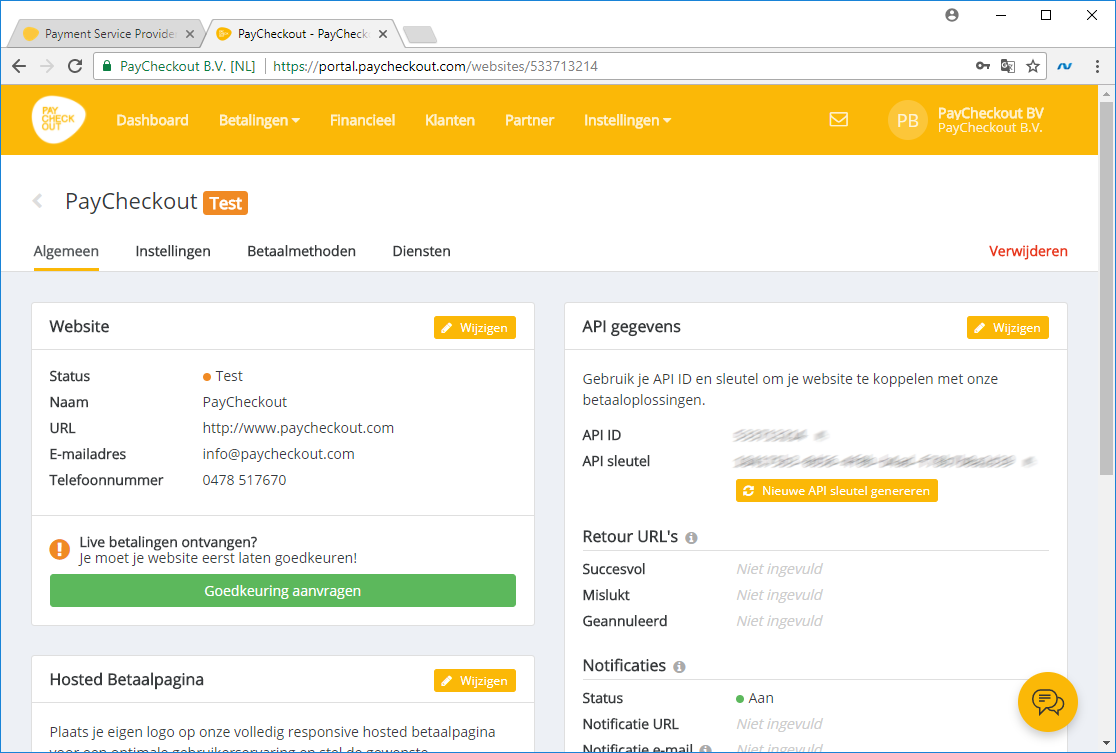Click the http://www.paycheckout.com URL value
Screen dimensions: 1116x753
[298, 428]
